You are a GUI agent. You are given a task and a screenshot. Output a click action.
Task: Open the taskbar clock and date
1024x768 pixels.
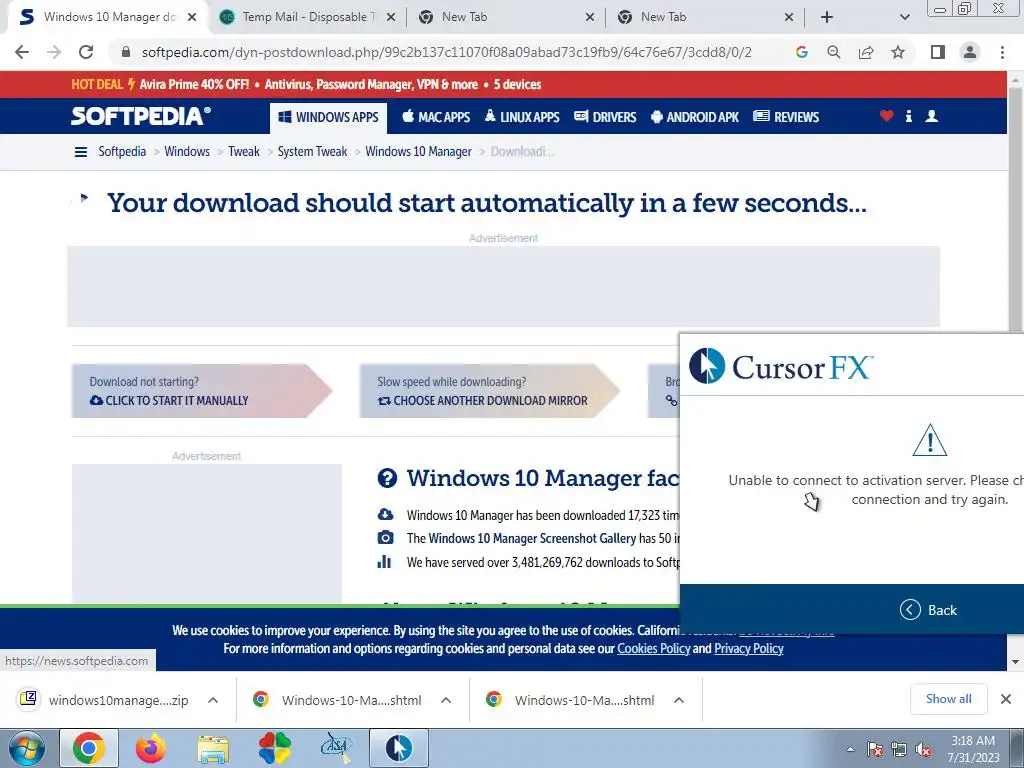point(973,749)
